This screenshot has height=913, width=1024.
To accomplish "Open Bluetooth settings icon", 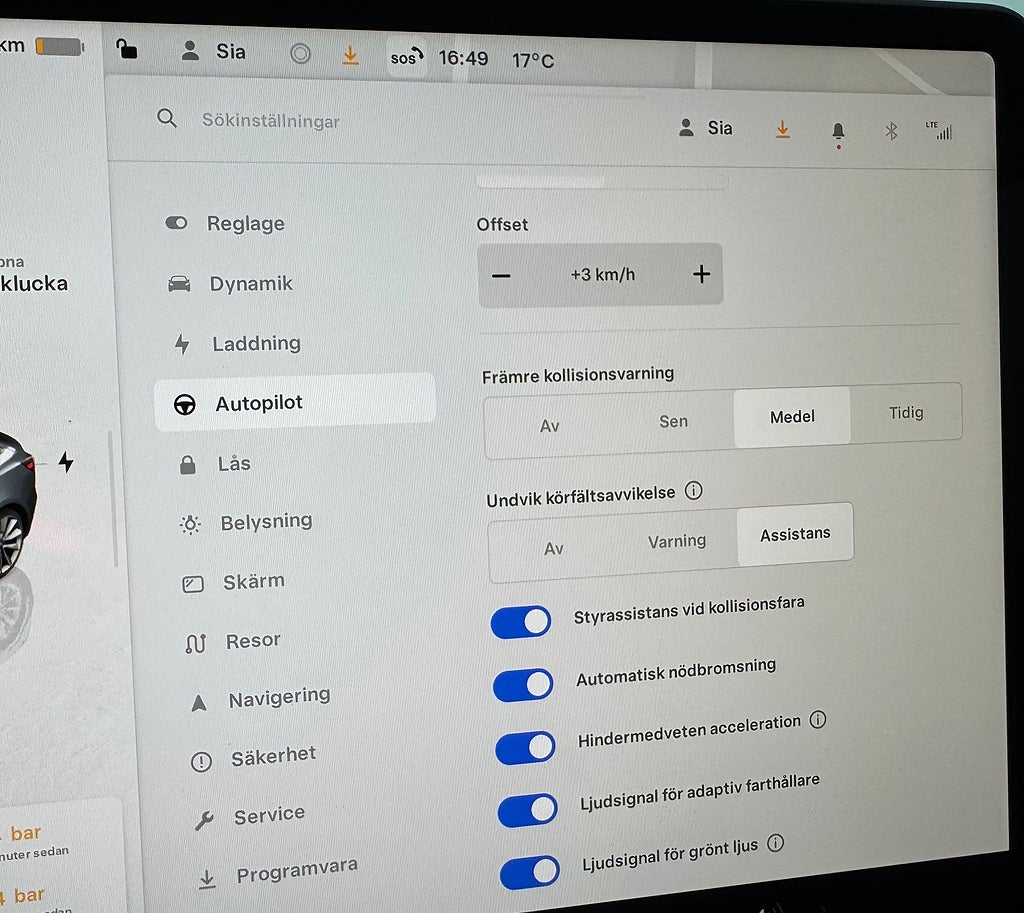I will point(891,131).
